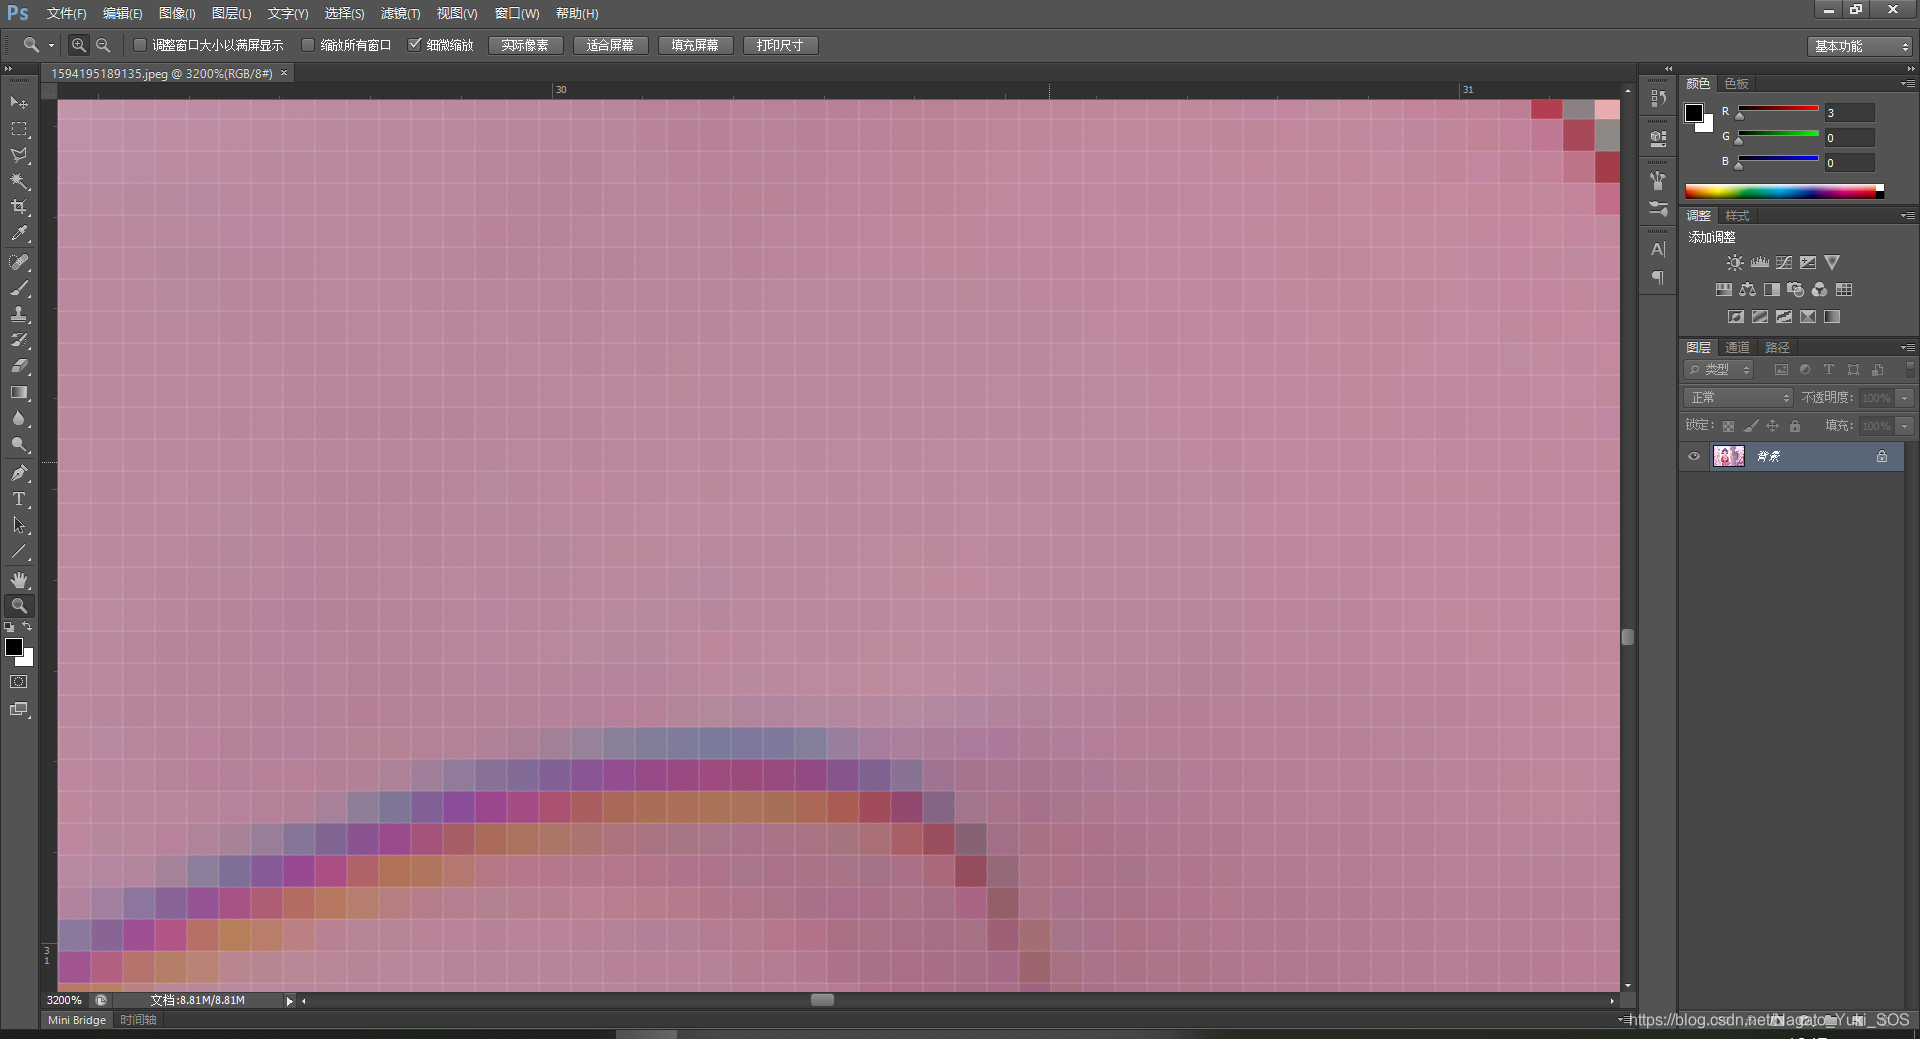Screen dimensions: 1920x1039
Task: Select the Gradient tool
Action: 19,393
